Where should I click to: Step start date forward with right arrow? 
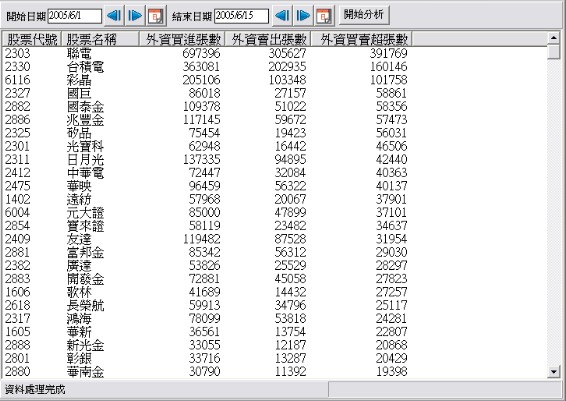[135, 16]
